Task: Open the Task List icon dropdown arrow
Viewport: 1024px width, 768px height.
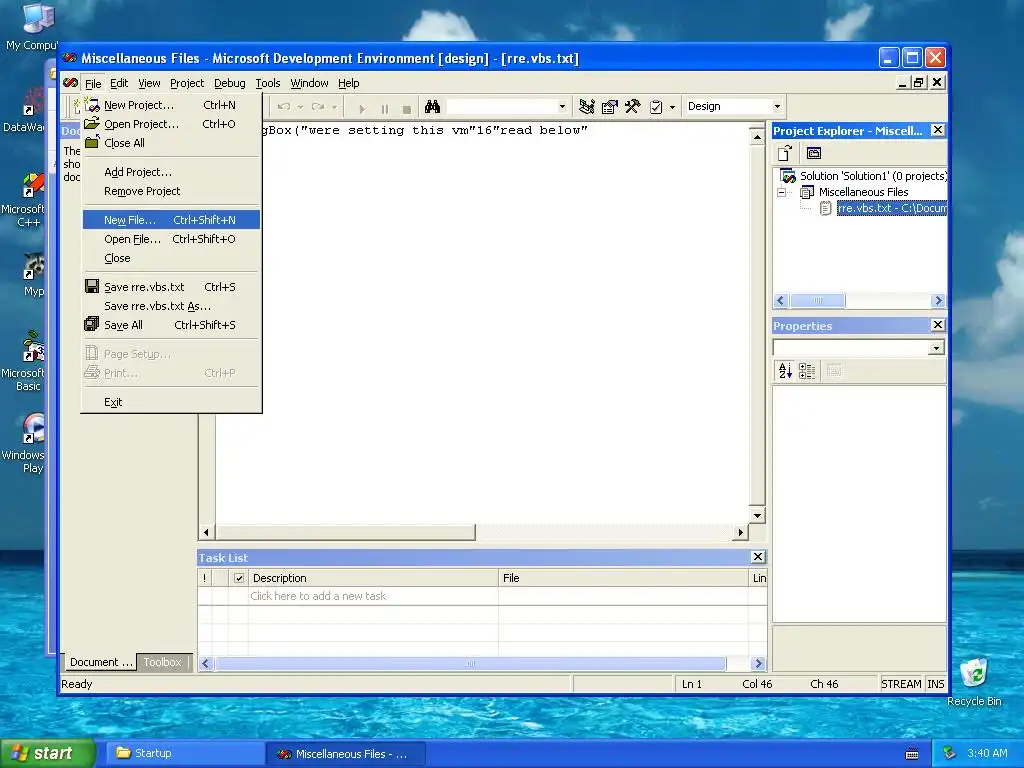Action: click(x=672, y=107)
